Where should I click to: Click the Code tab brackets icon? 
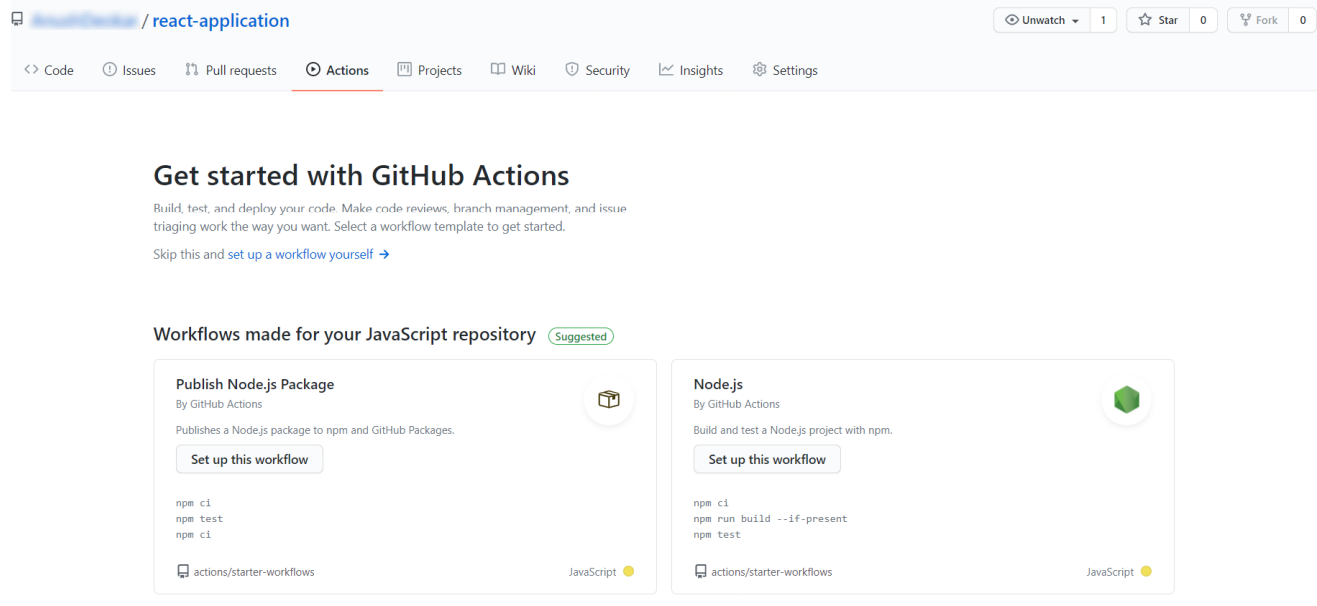click(x=30, y=70)
